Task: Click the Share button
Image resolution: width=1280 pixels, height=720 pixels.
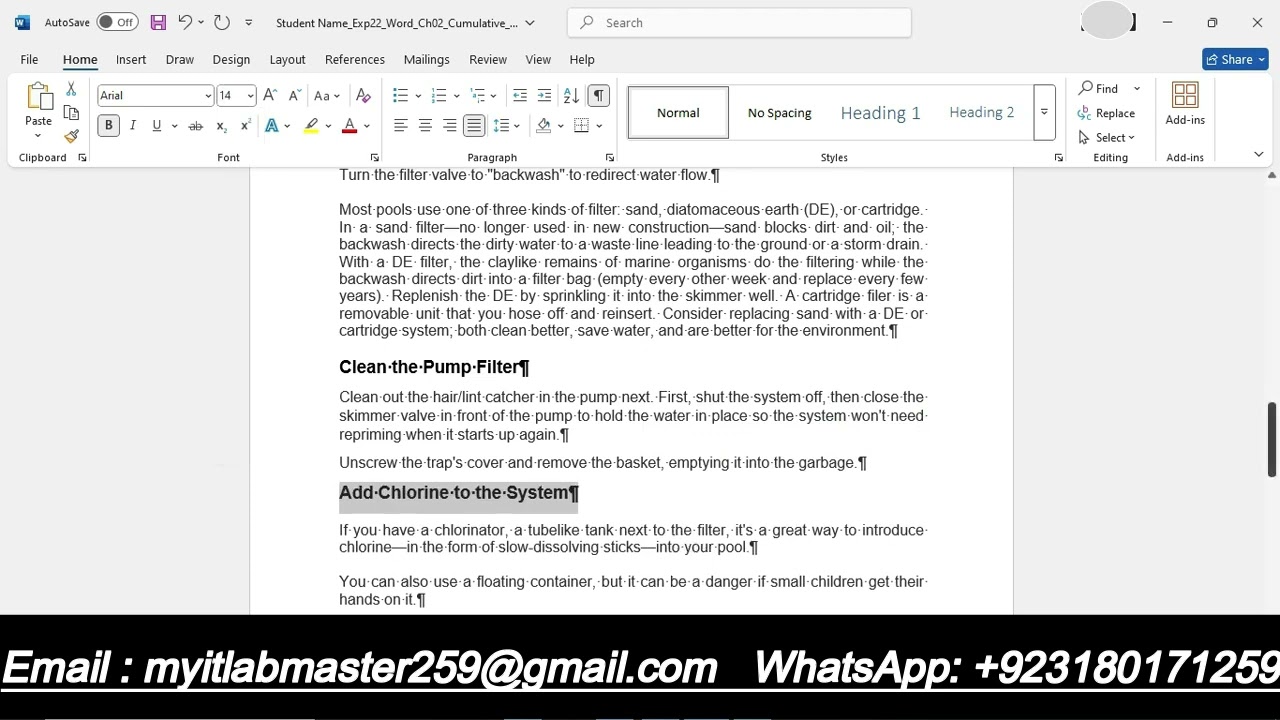Action: pos(1236,59)
